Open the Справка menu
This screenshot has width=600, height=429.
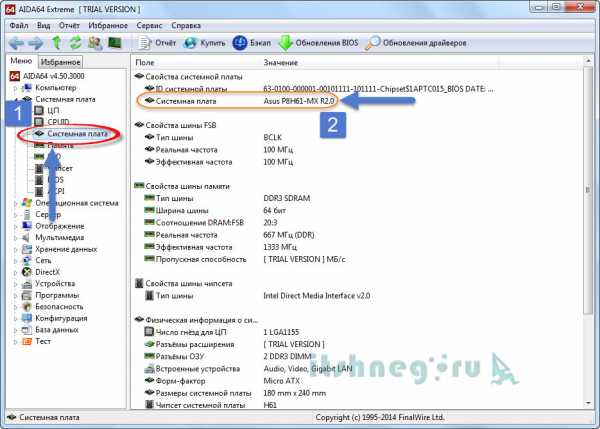186,26
